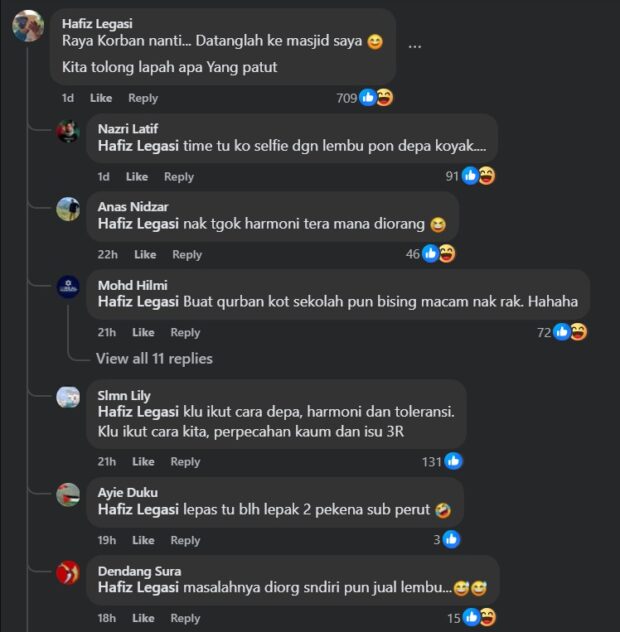Open like reaction icon on Ayie Duku's reply

[x=451, y=539]
